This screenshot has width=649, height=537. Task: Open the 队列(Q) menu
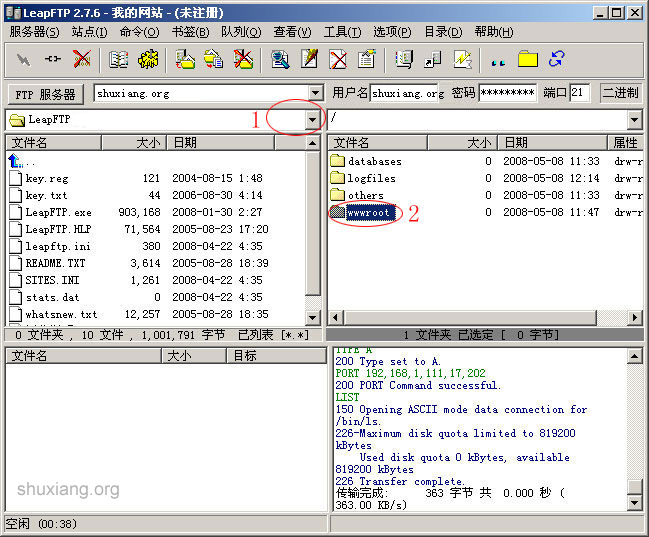[x=241, y=32]
